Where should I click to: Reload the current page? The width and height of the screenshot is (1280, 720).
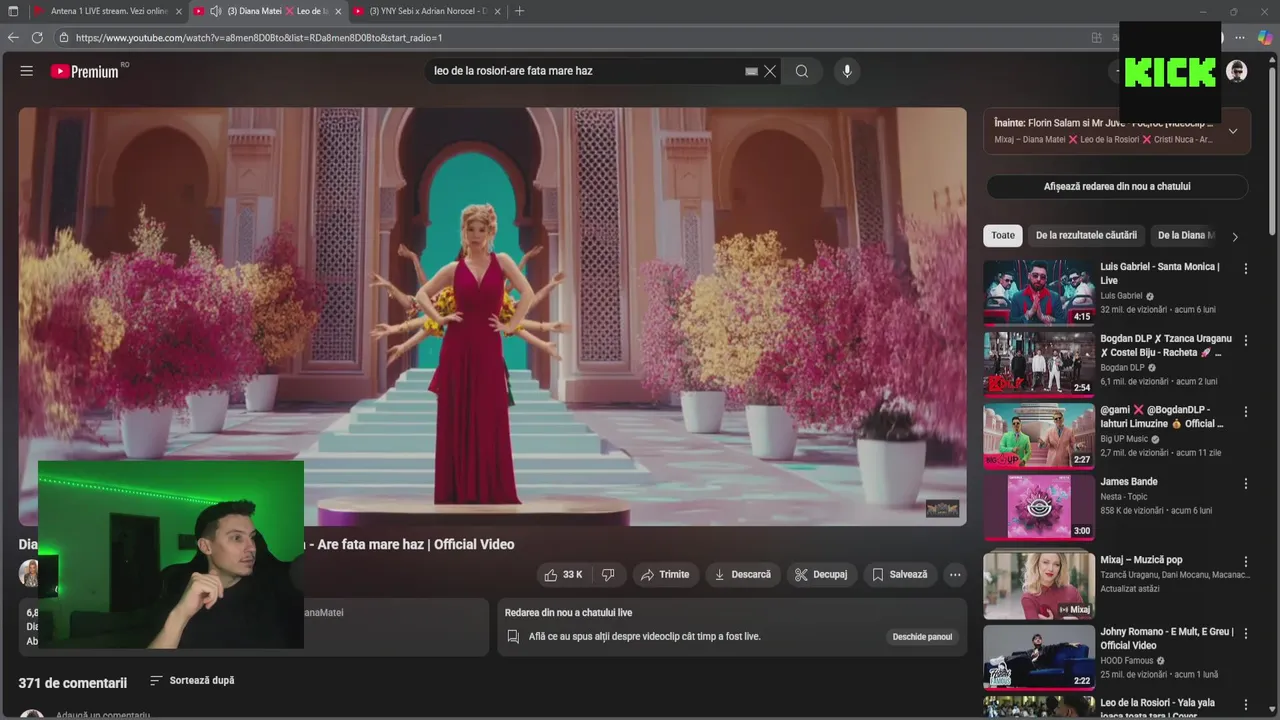tap(37, 38)
